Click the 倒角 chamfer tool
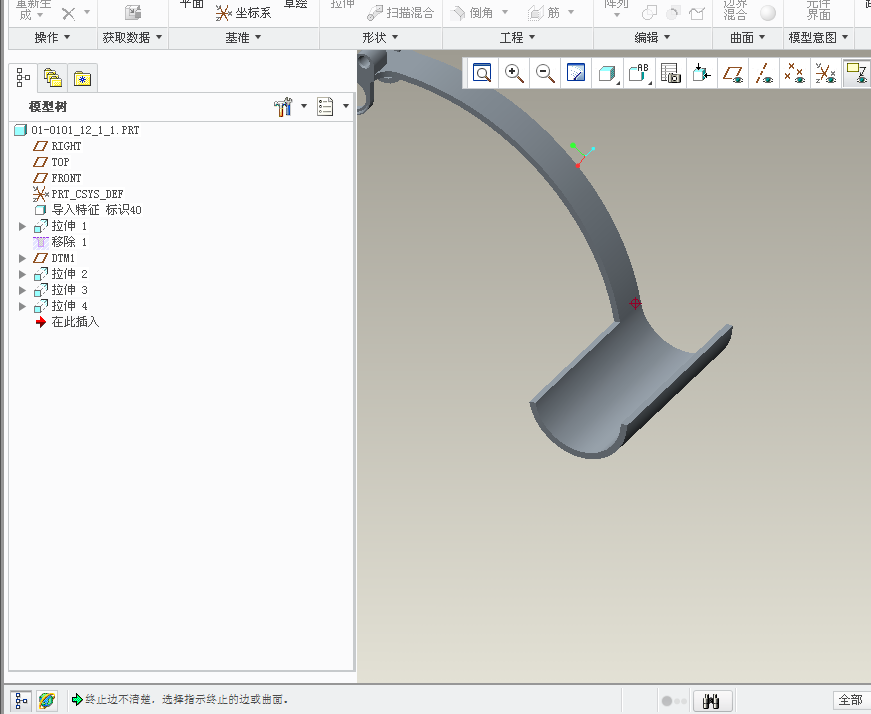Image resolution: width=871 pixels, height=714 pixels. 472,13
